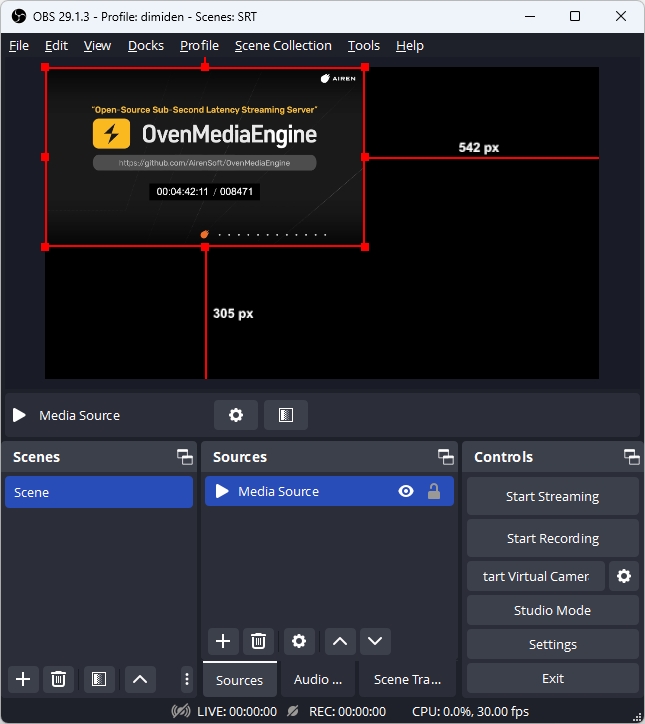Open the Docks menu
Viewport: 645px width, 724px height.
click(146, 46)
